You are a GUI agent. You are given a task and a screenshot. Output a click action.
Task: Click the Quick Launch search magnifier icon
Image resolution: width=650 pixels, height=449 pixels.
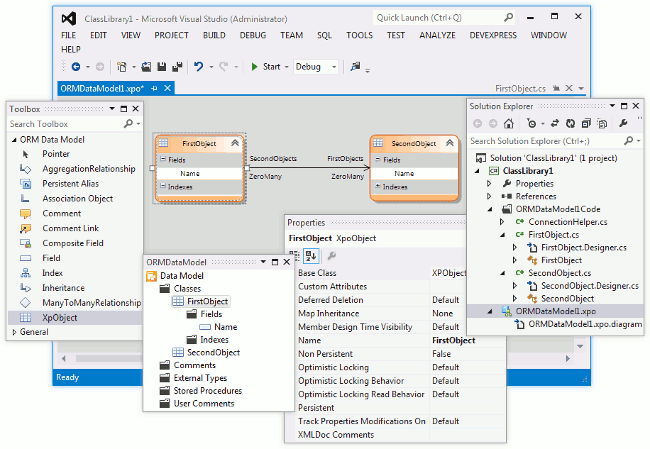[508, 17]
